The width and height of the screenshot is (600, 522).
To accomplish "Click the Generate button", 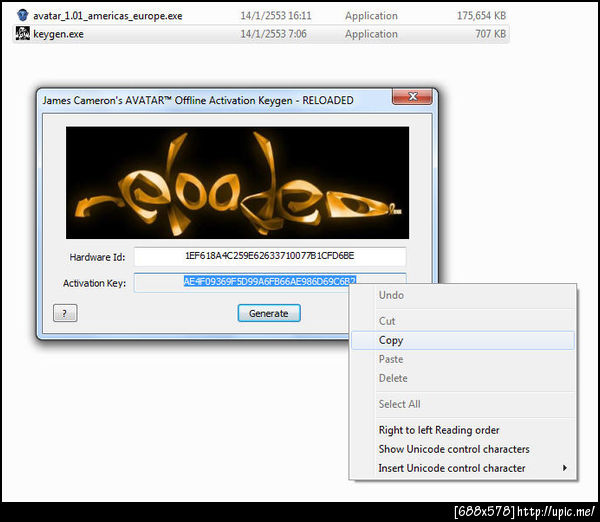I will (x=269, y=313).
